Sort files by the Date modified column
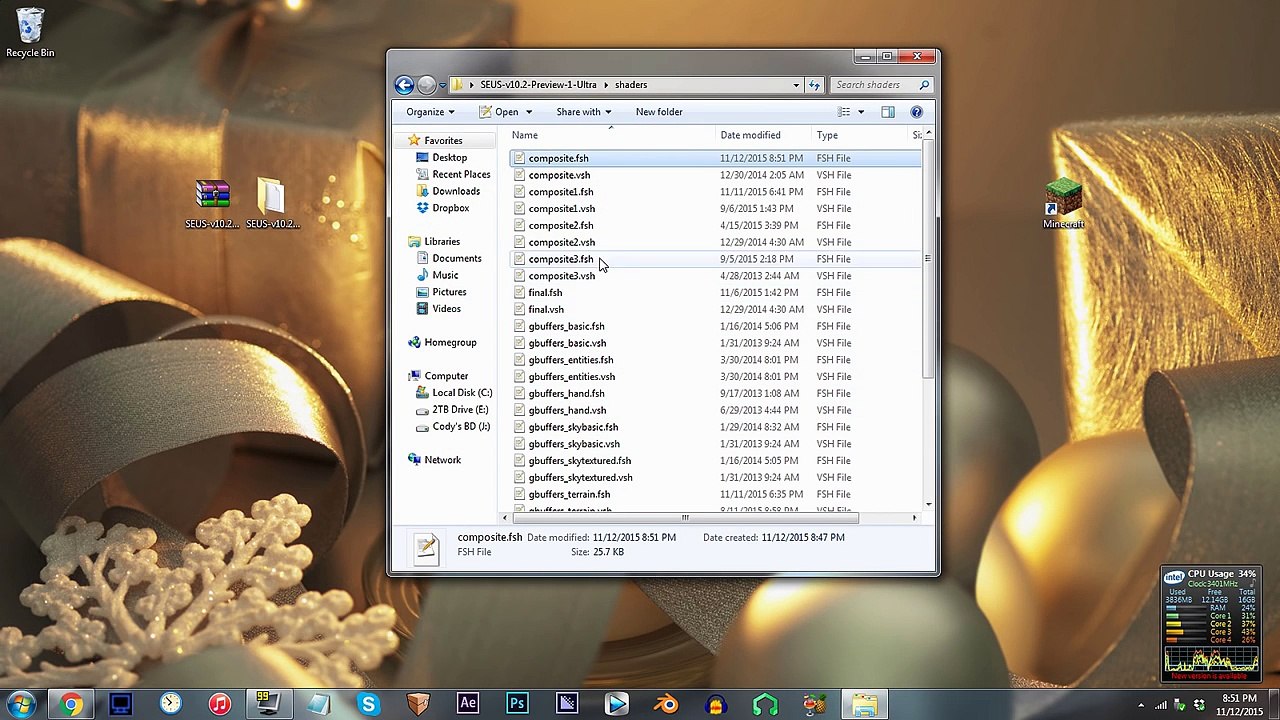Image resolution: width=1280 pixels, height=720 pixels. coord(750,135)
